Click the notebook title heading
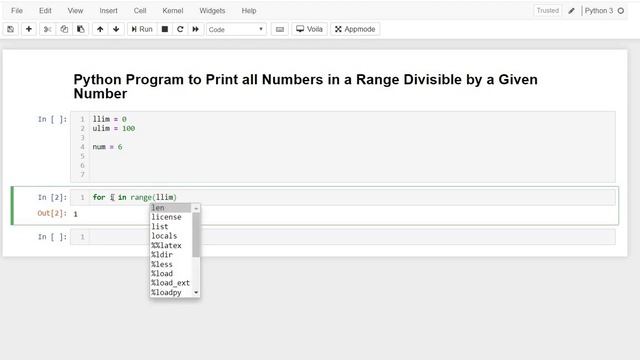The width and height of the screenshot is (640, 360). click(x=305, y=86)
